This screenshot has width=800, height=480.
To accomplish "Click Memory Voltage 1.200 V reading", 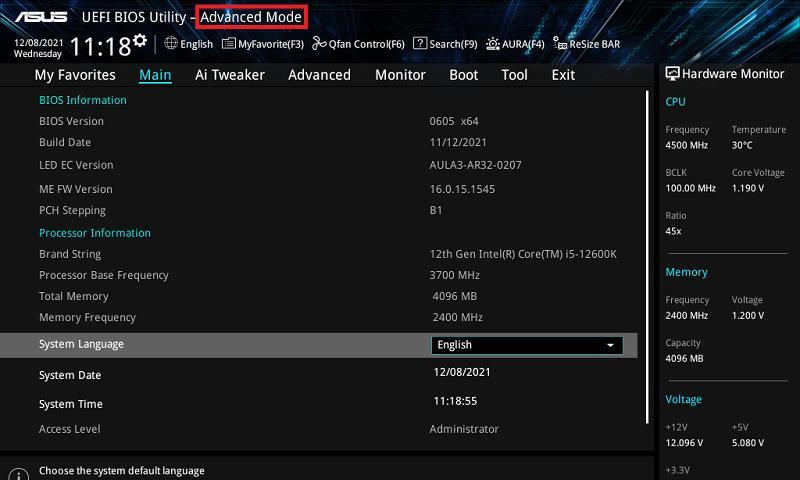I will (x=748, y=316).
